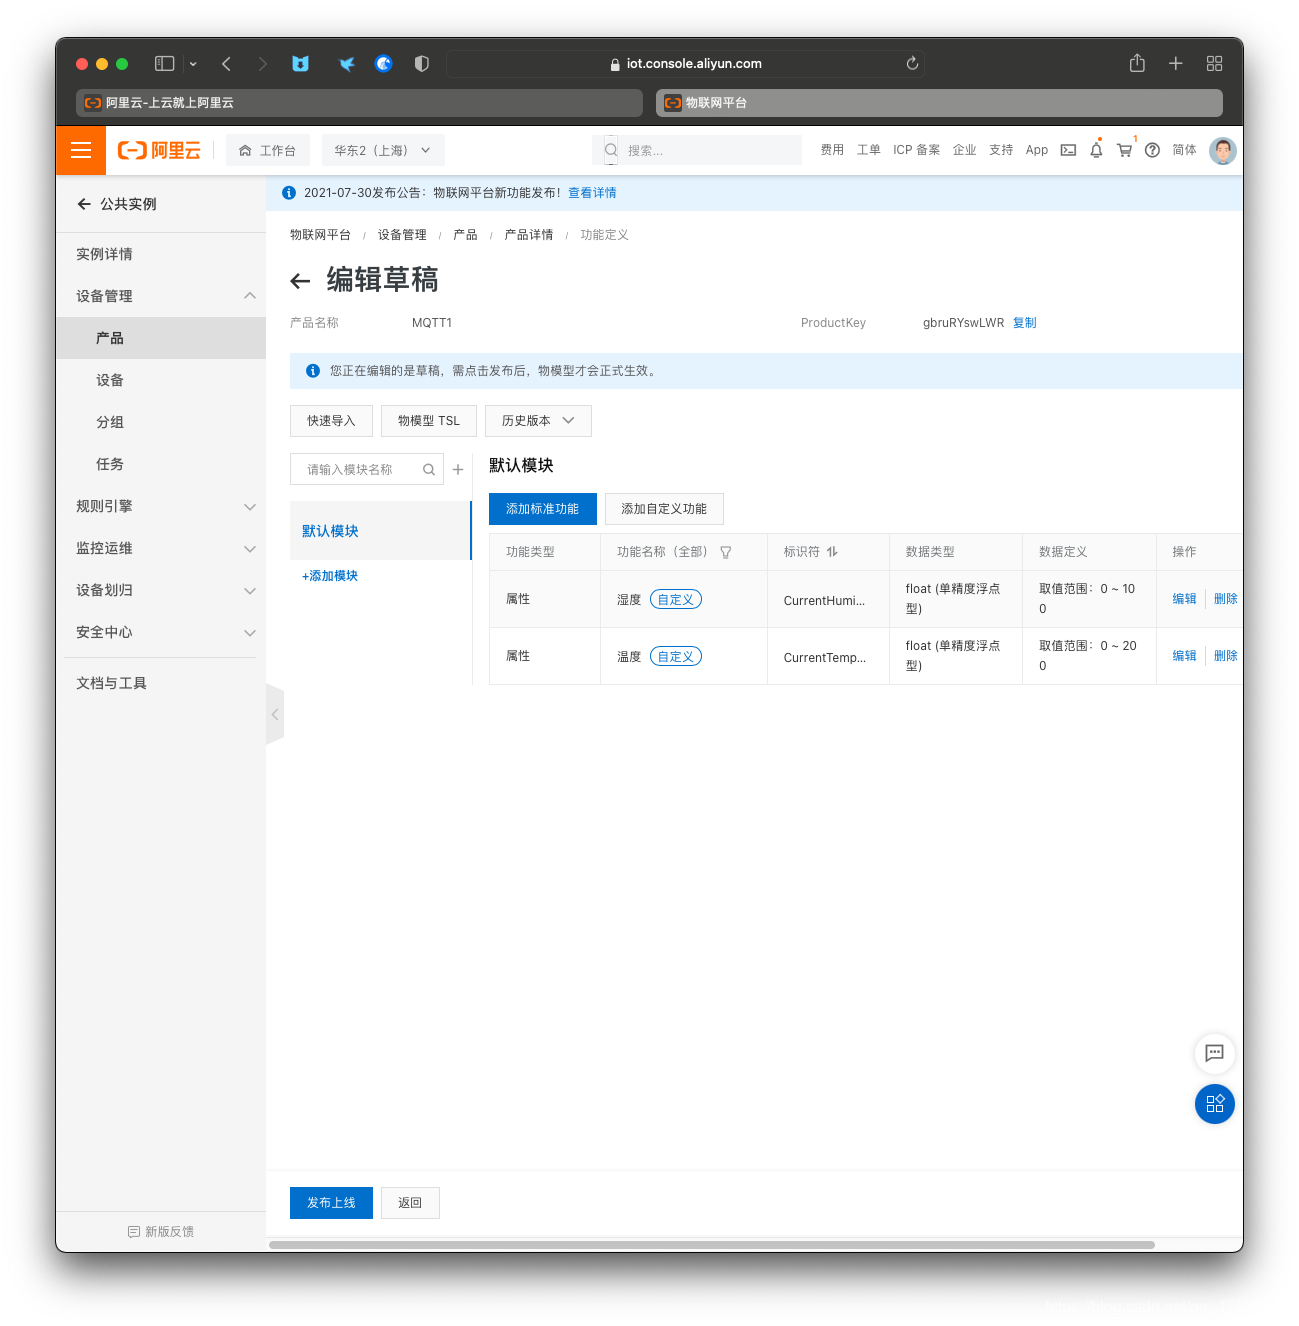Viewport: 1299px width, 1326px height.
Task: Click the notification bell icon
Action: (1096, 150)
